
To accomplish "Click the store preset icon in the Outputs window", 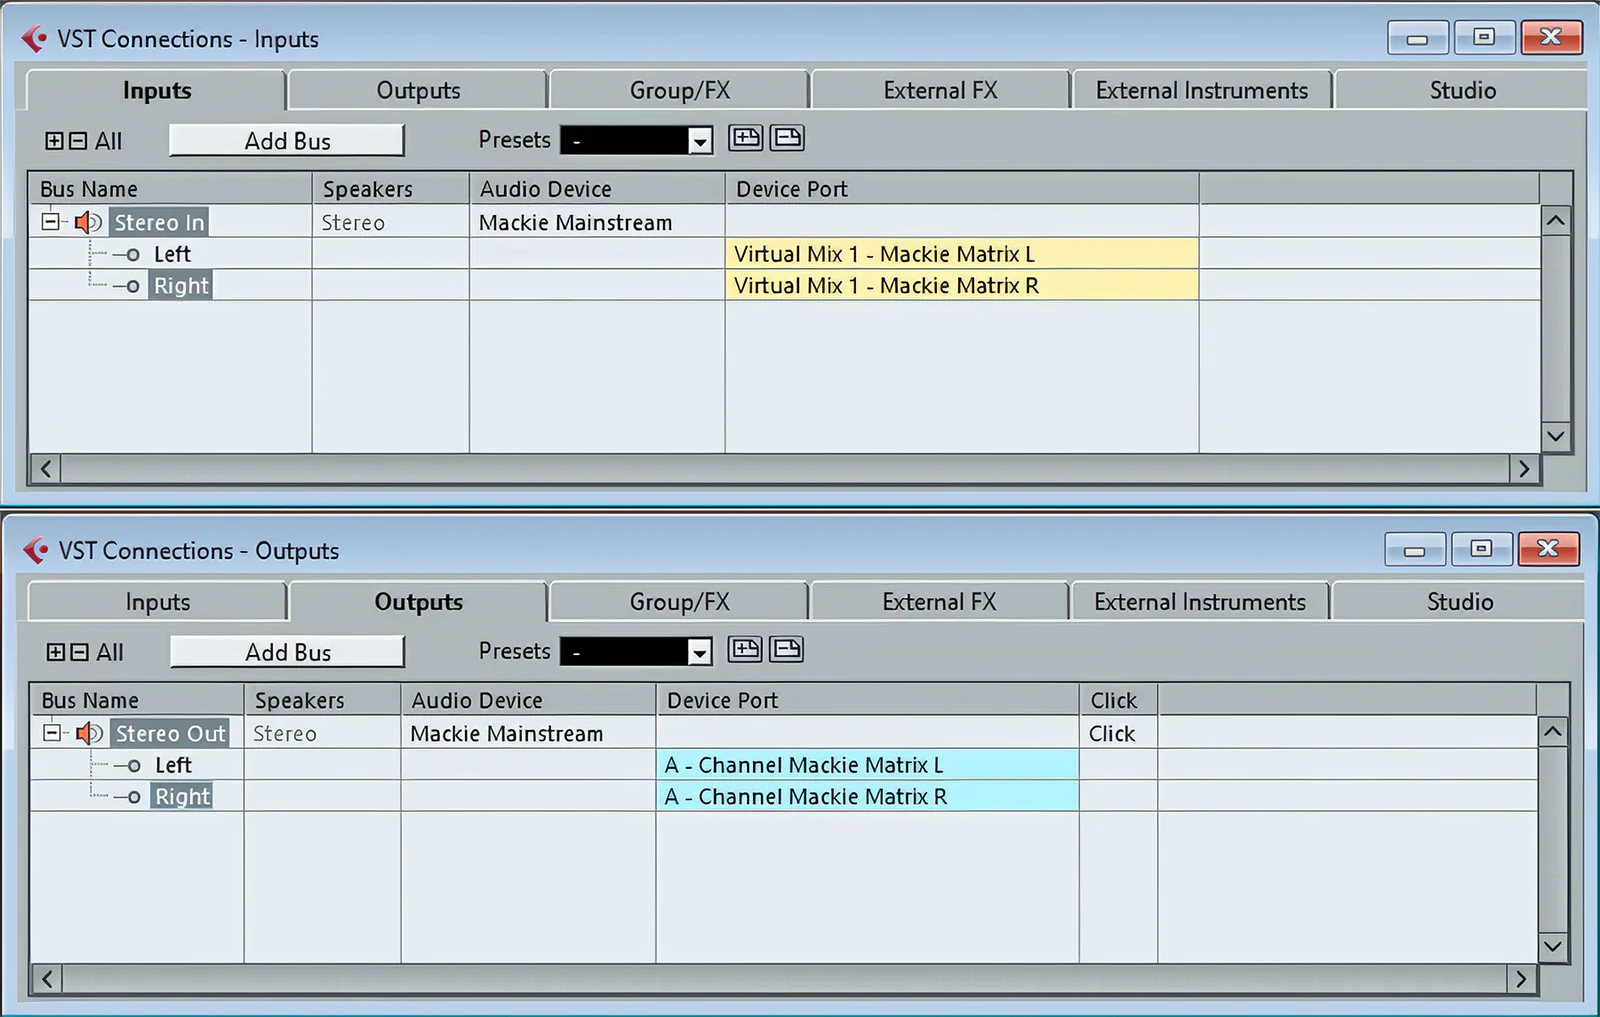I will (745, 650).
